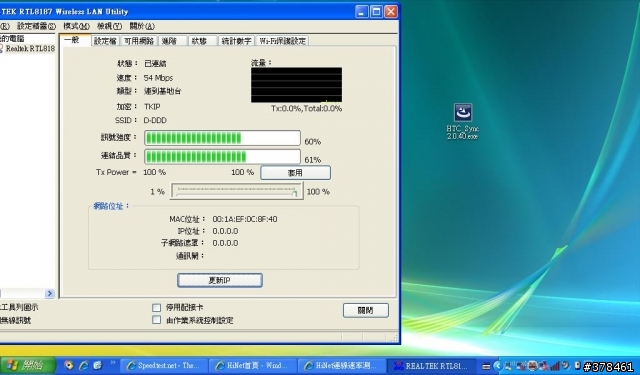Click the 關閉 button
This screenshot has width=640, height=375.
366,311
